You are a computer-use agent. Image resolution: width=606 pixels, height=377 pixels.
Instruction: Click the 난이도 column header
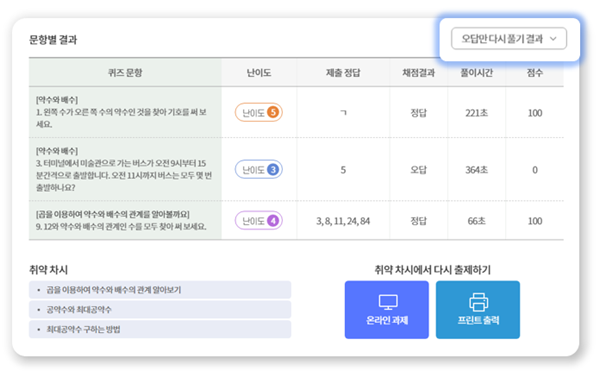point(259,73)
